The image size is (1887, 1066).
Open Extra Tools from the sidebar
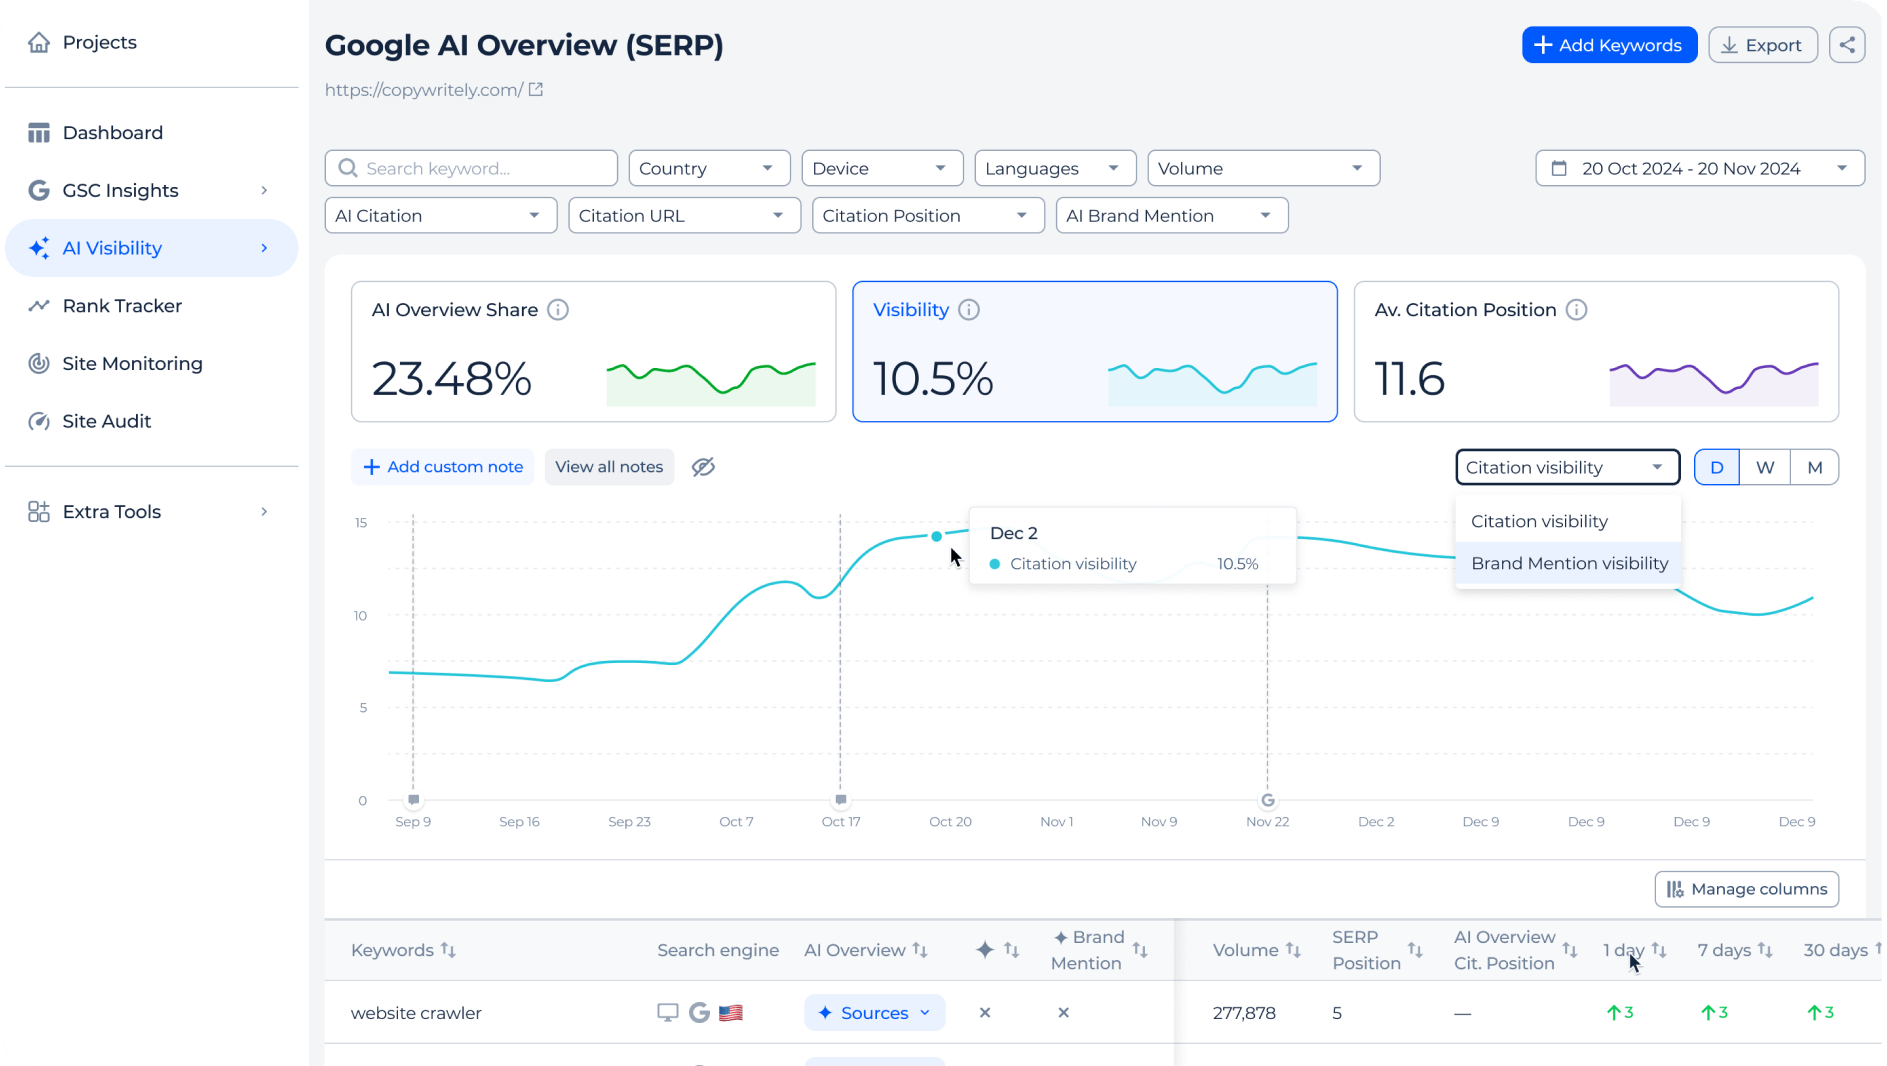tap(110, 511)
